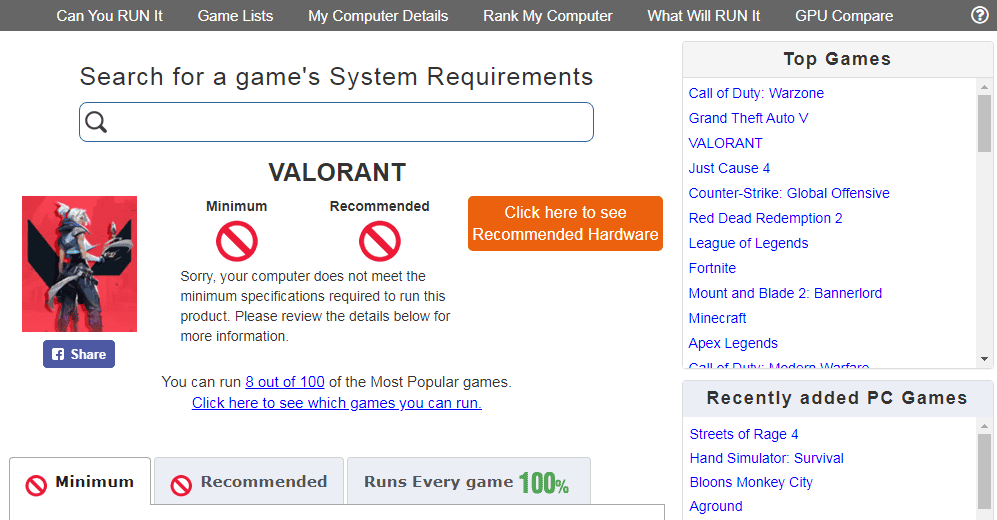Image resolution: width=997 pixels, height=520 pixels.
Task: Open Call of Duty: Warzone from Top Games
Action: 756,93
